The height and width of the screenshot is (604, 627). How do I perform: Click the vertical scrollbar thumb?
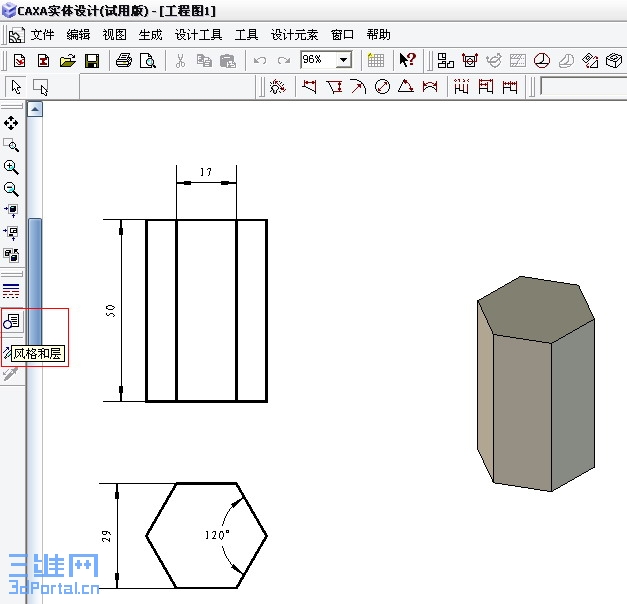coord(35,284)
